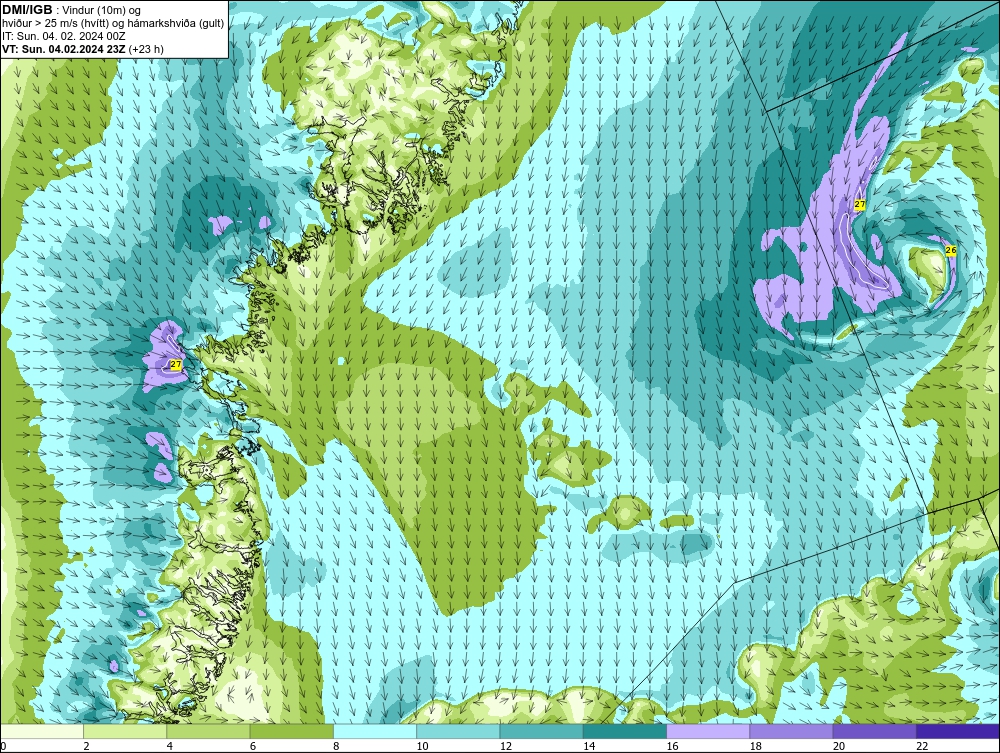Click the 16–18 m/s light purple swatch

tap(708, 731)
